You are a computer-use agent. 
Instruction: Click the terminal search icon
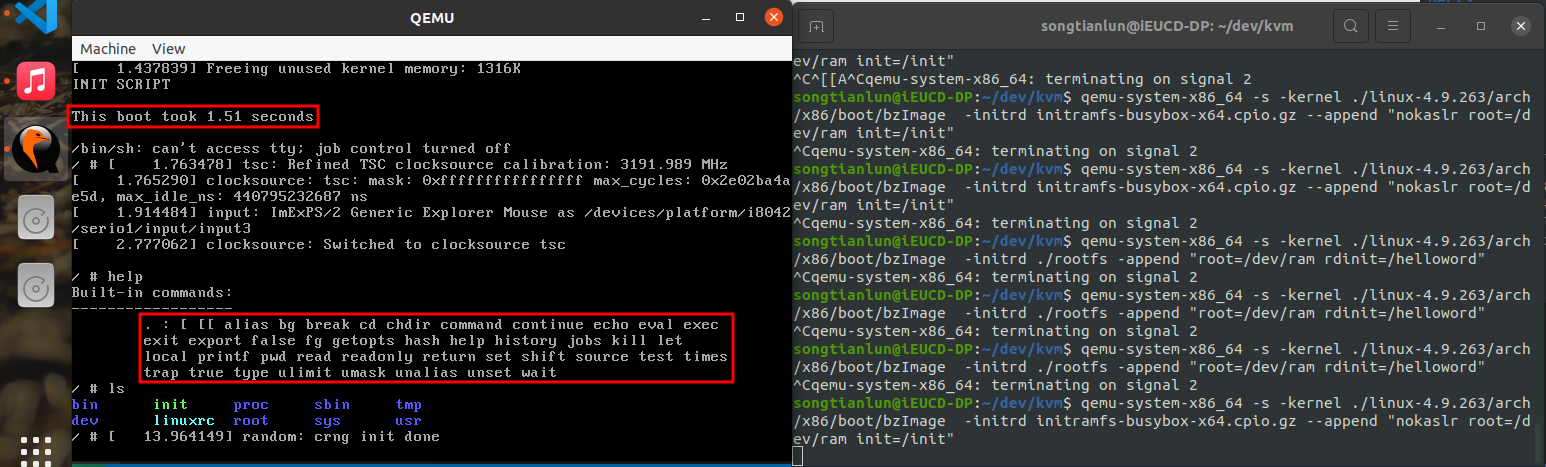click(1351, 25)
